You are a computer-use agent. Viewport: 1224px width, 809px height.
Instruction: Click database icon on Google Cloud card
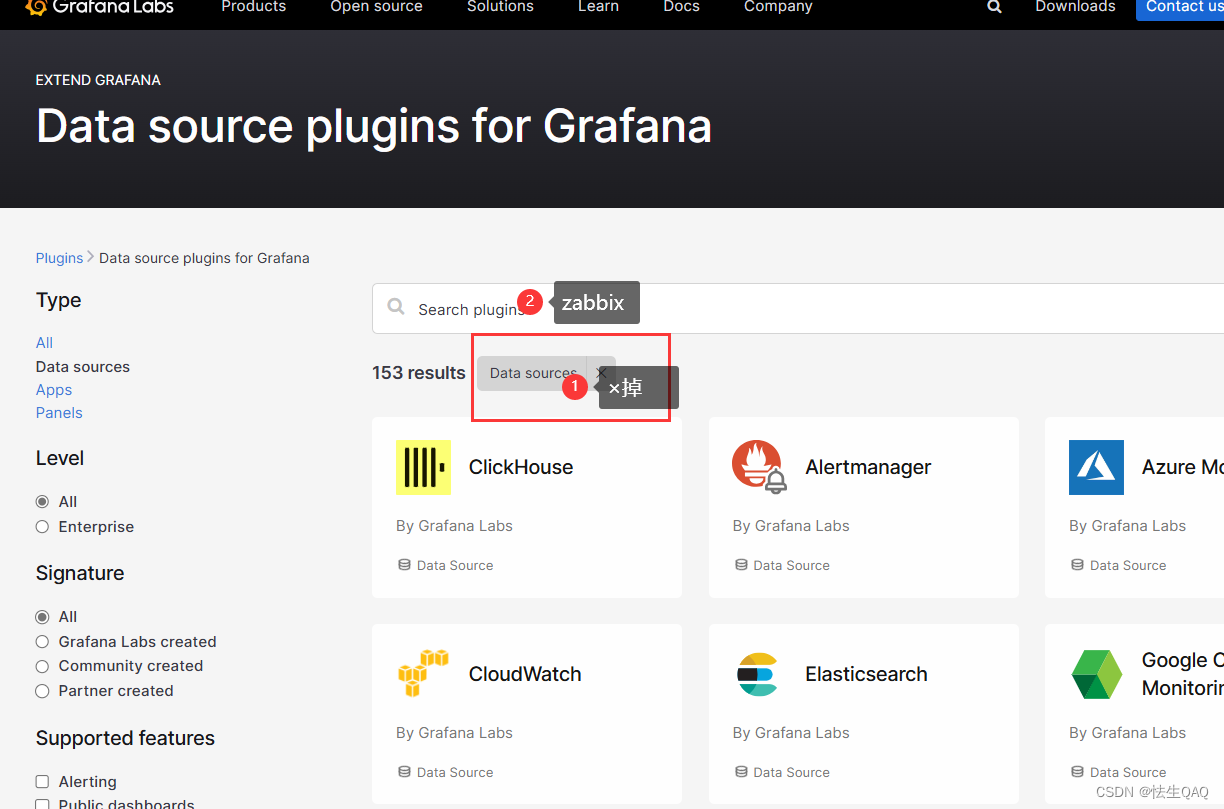[1077, 772]
